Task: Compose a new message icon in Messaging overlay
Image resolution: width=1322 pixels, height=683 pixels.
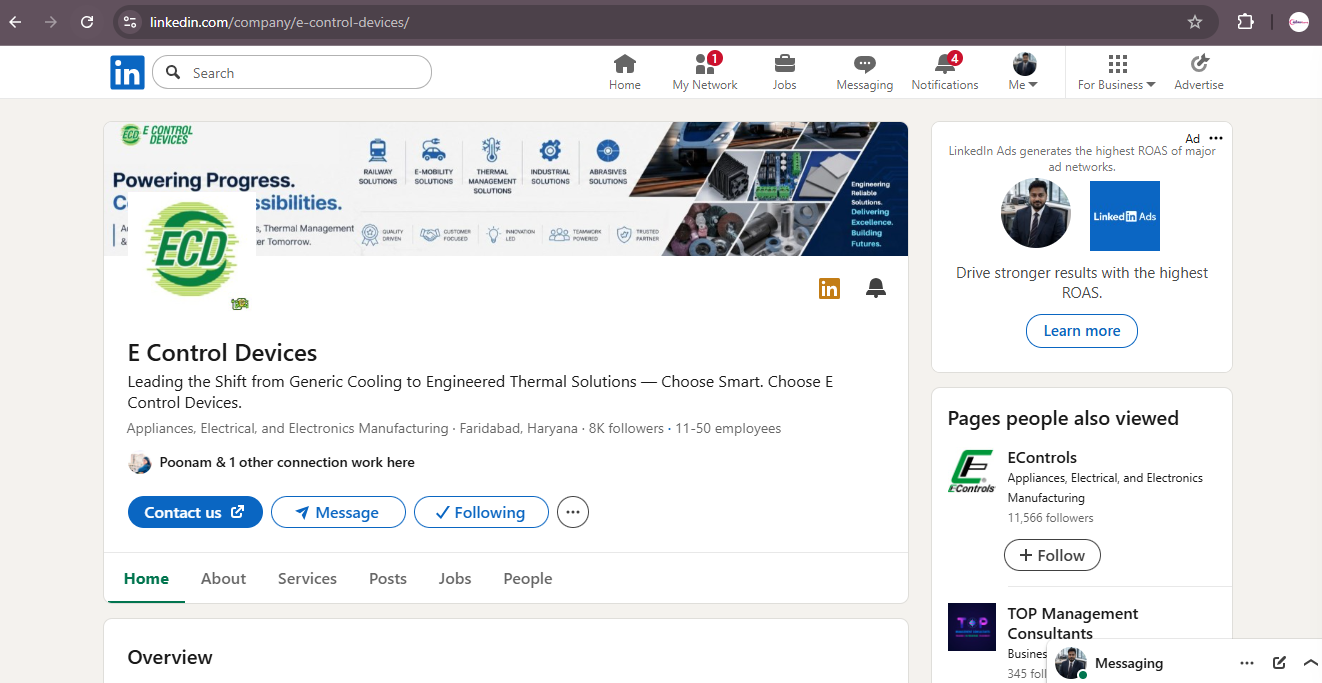Action: 1279,663
